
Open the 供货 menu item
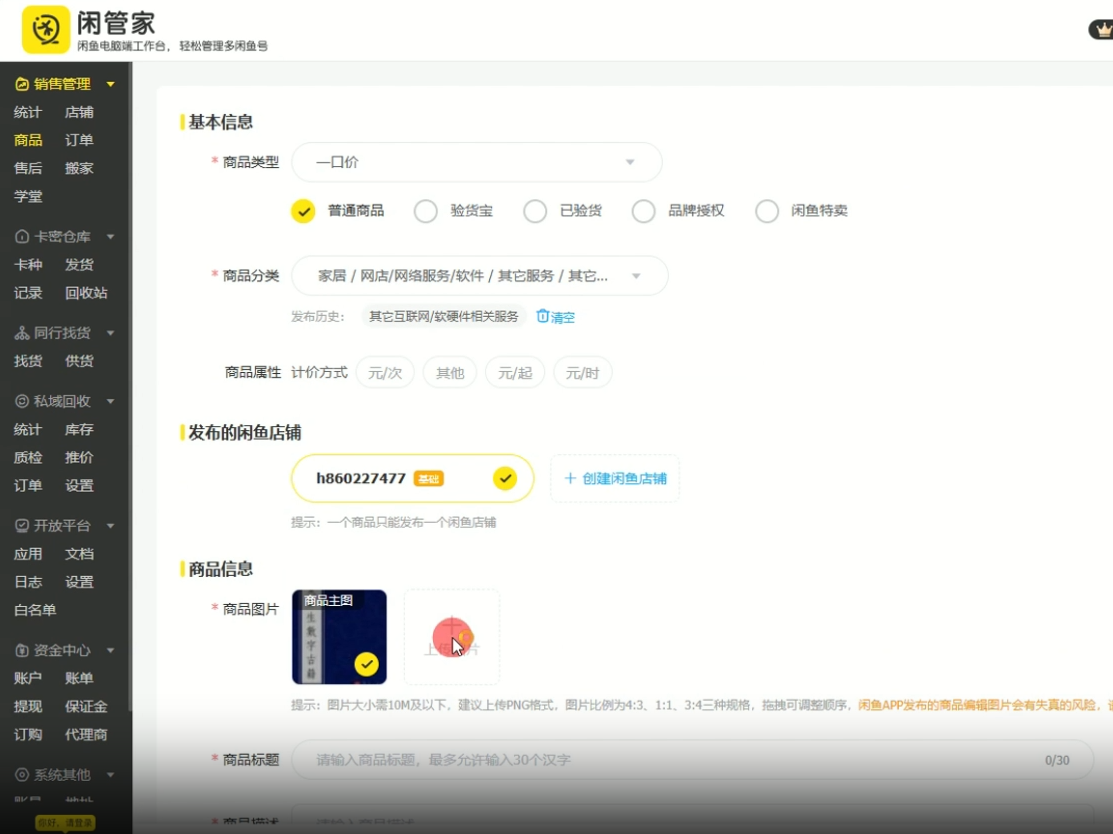[79, 361]
